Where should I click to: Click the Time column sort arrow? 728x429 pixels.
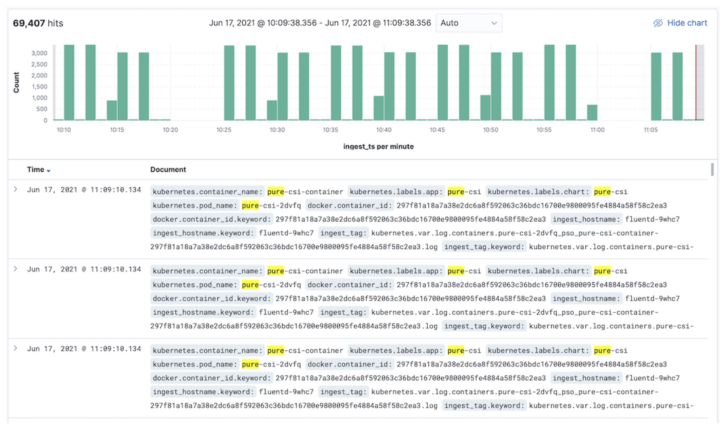[48, 171]
